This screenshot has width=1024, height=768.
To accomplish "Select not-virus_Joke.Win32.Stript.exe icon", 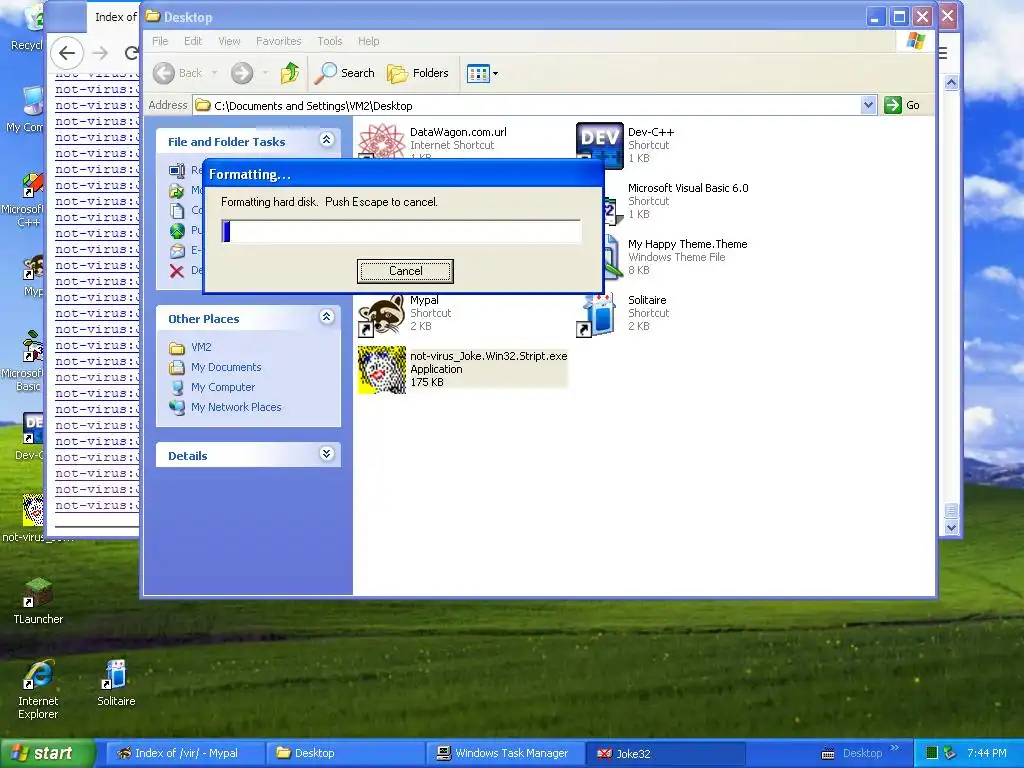I will click(x=381, y=370).
